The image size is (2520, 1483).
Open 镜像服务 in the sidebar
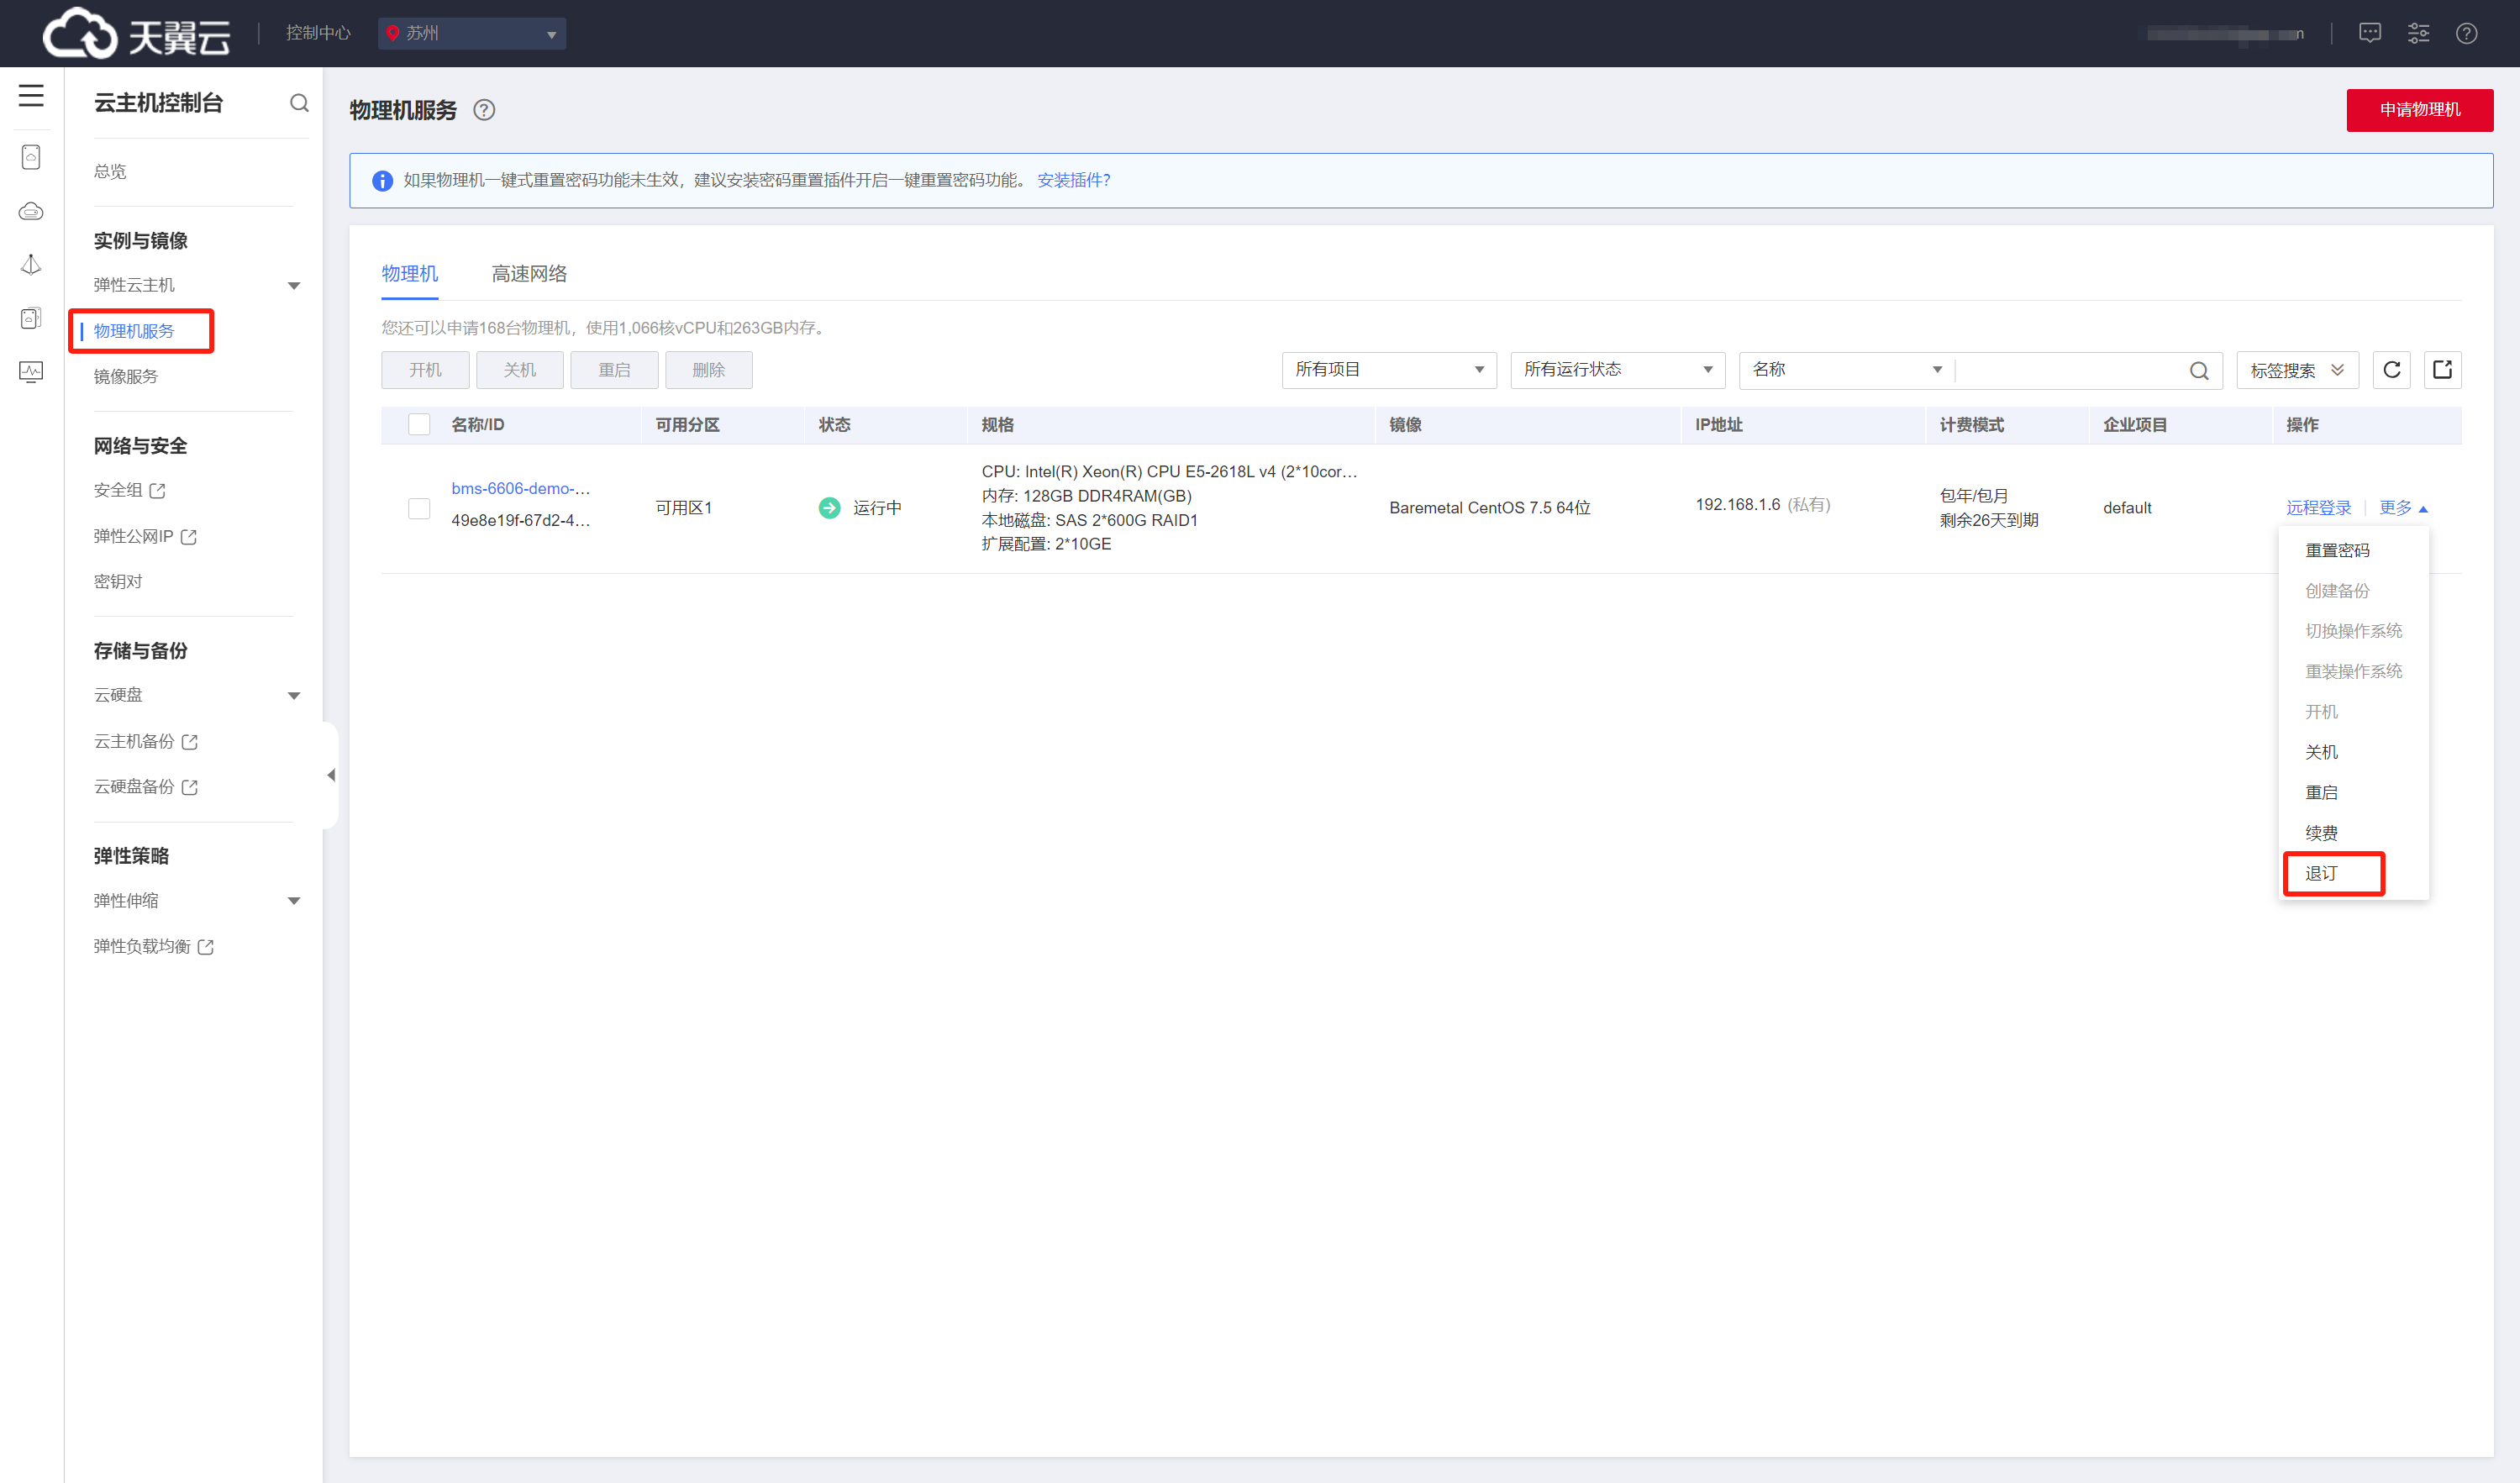point(126,376)
